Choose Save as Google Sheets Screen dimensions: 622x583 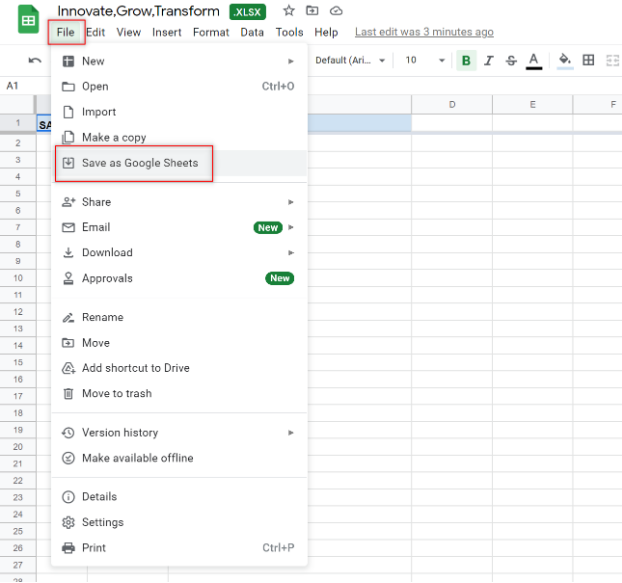(x=179, y=163)
